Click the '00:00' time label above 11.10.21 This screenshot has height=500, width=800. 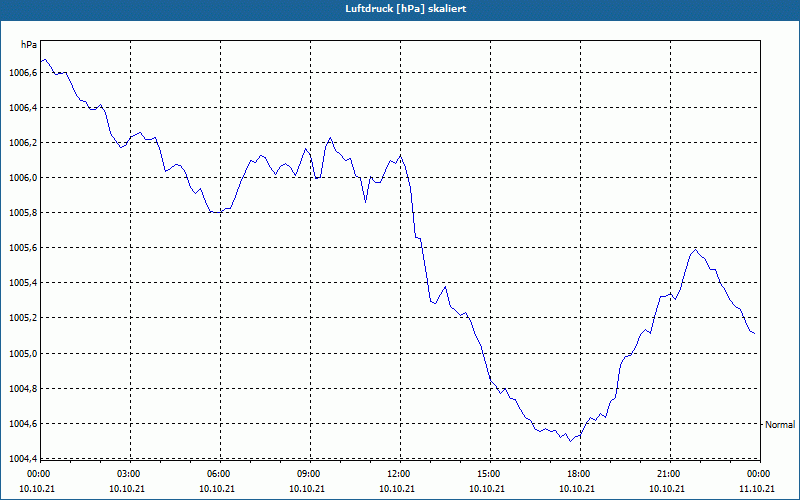coord(759,474)
